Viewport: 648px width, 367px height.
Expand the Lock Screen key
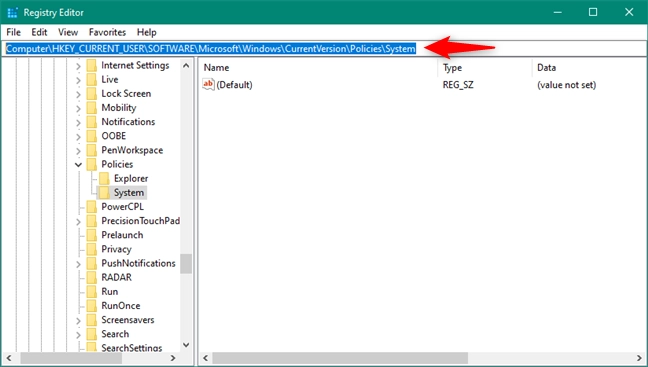pyautogui.click(x=79, y=94)
